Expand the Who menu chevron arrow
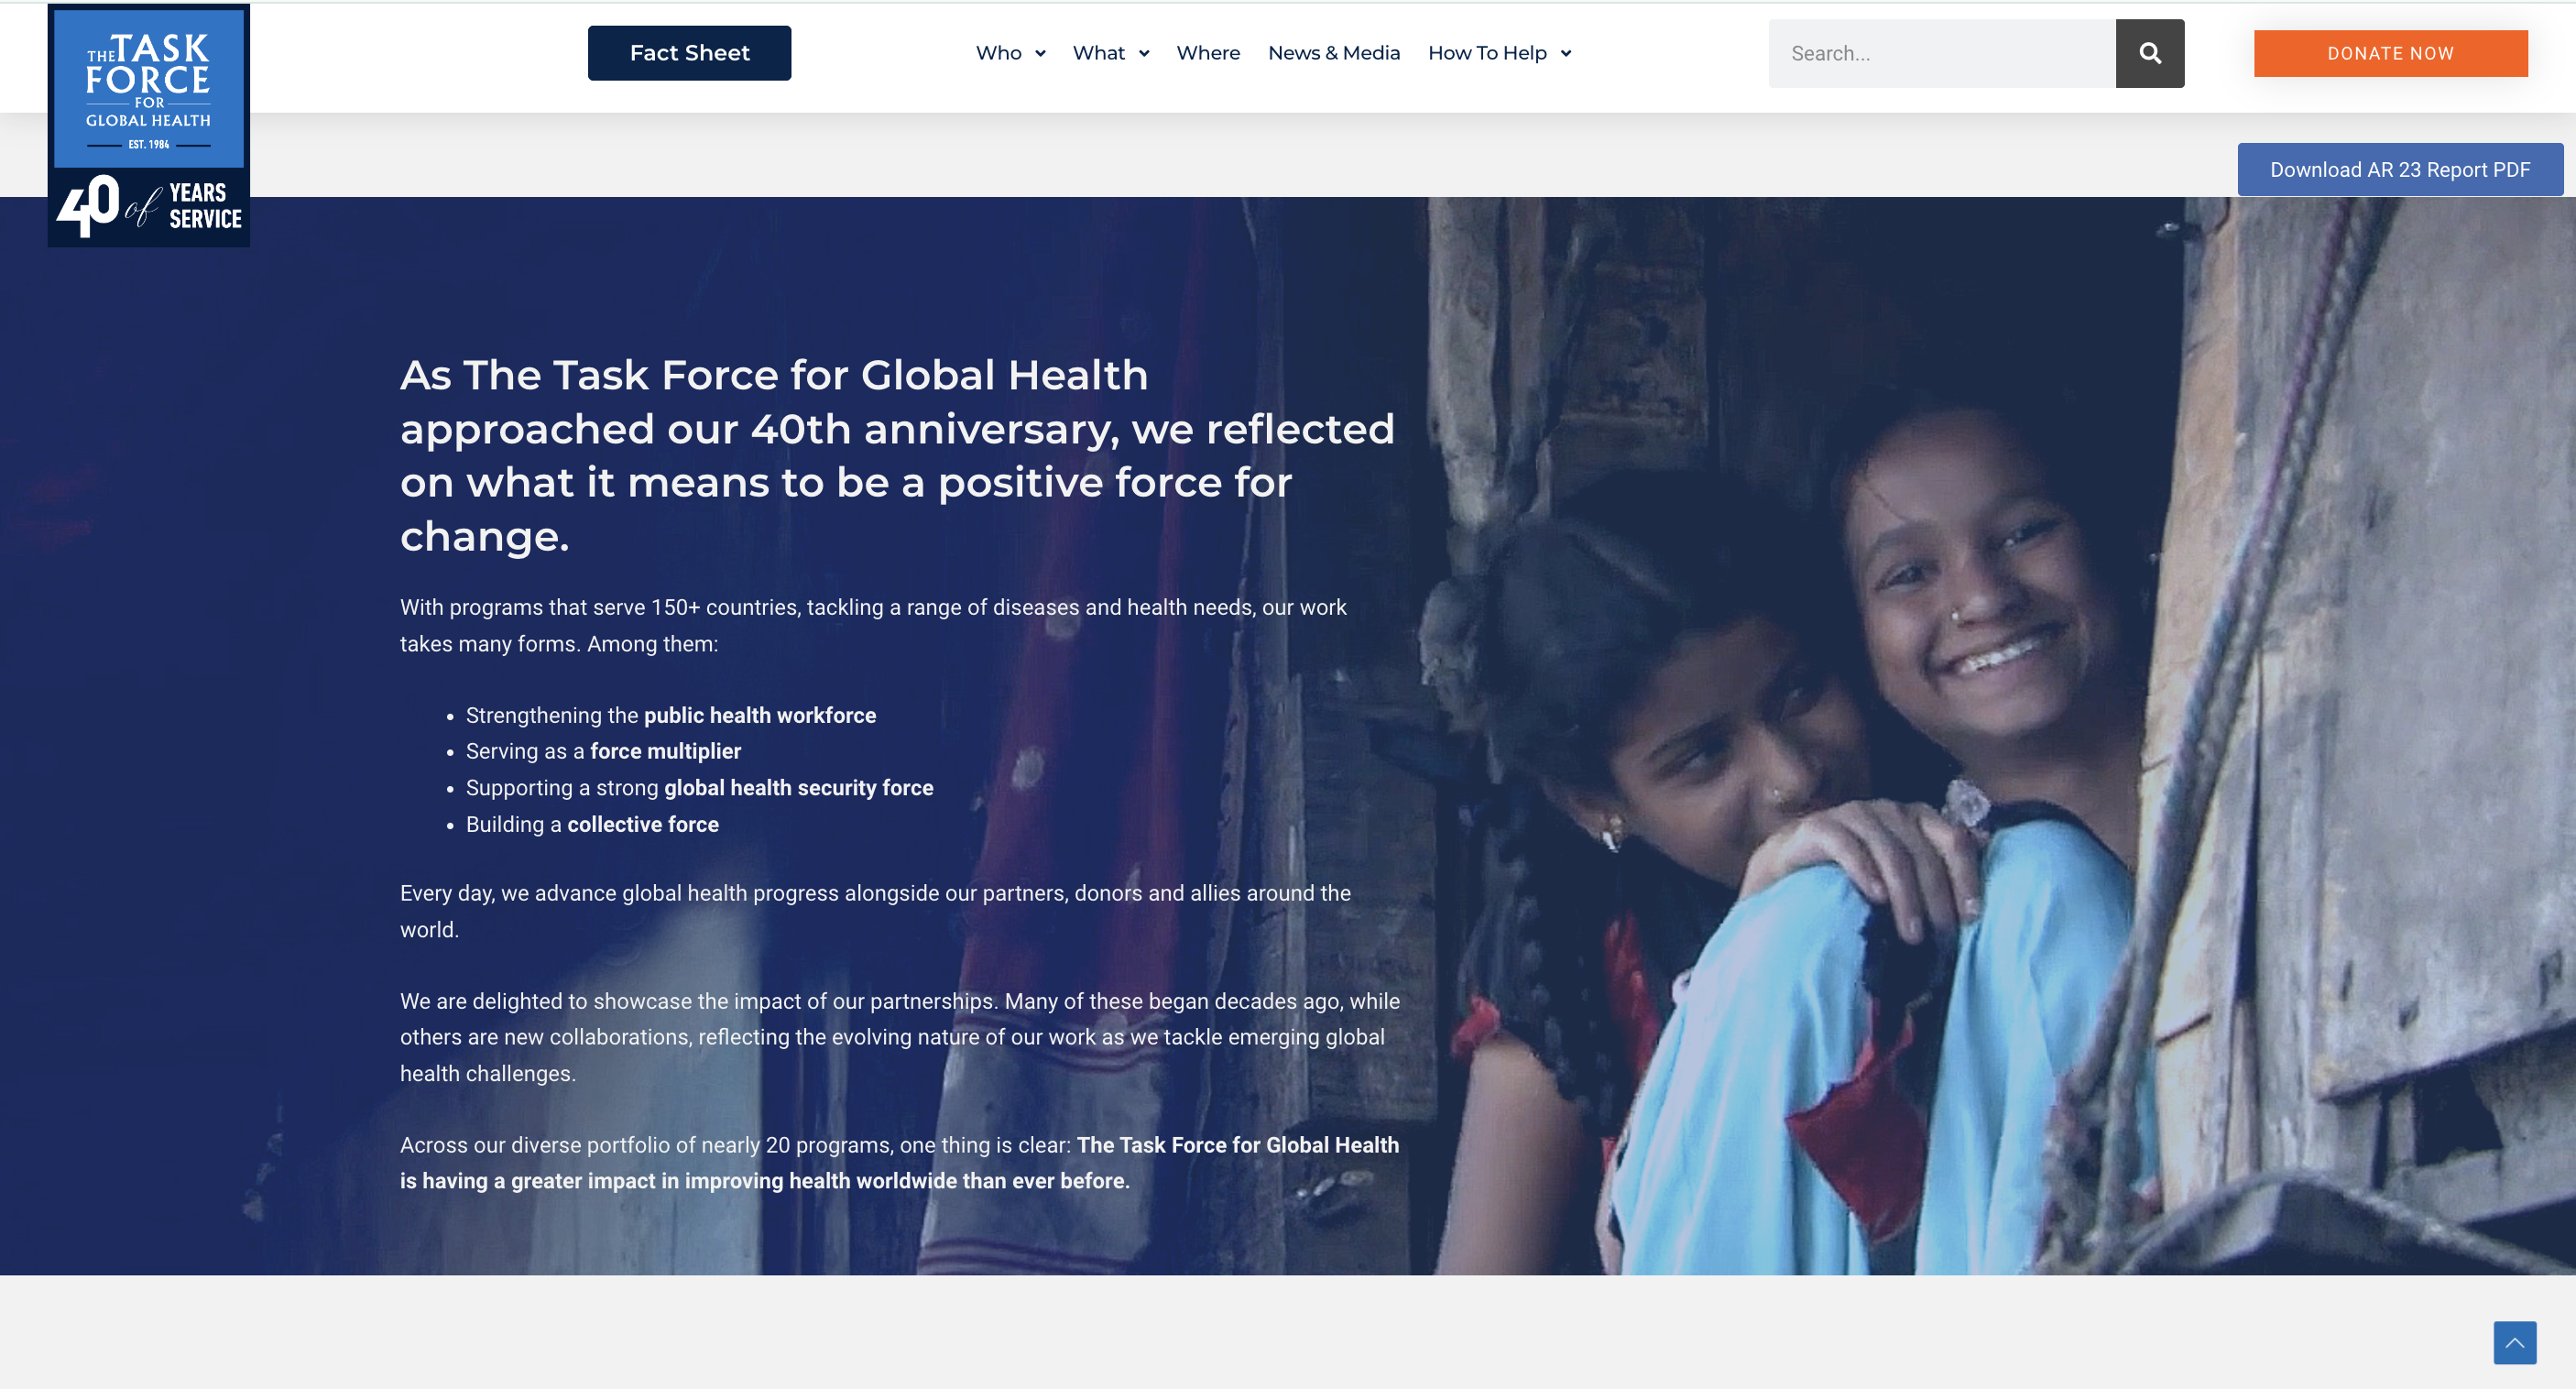The width and height of the screenshot is (2576, 1389). tap(1040, 54)
